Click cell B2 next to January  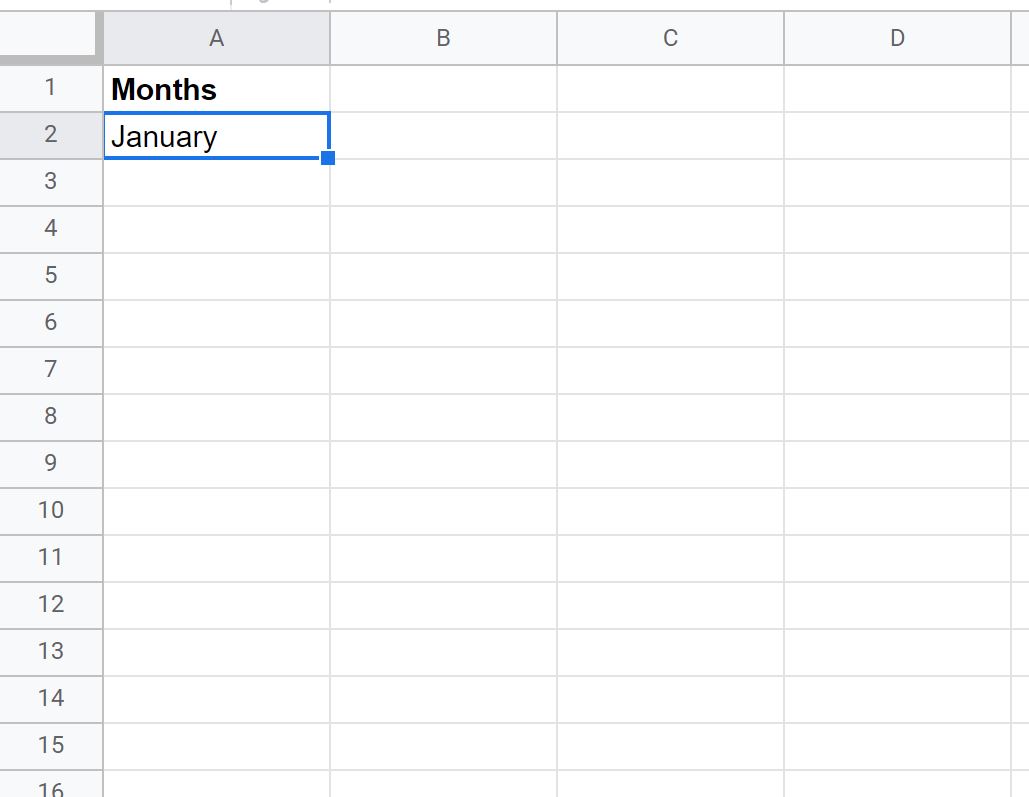[x=444, y=135]
